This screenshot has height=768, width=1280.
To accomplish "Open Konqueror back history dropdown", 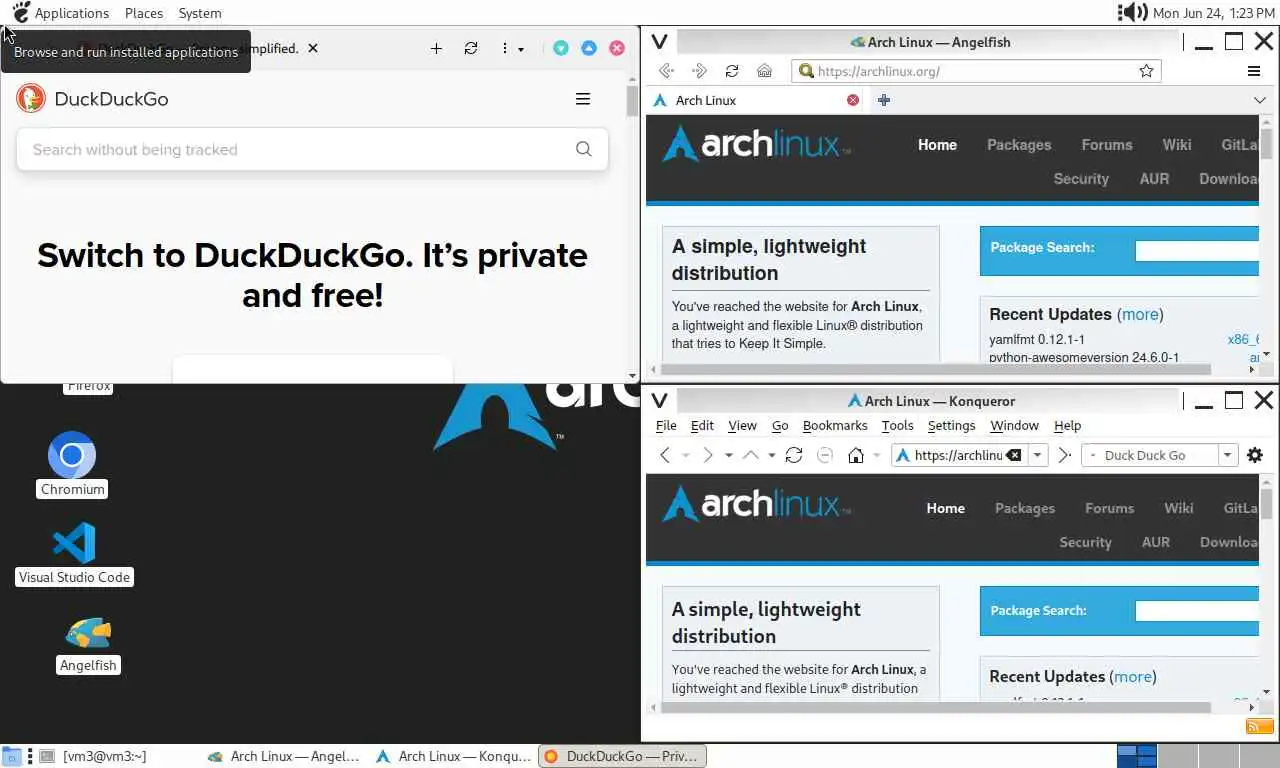I will [x=686, y=455].
